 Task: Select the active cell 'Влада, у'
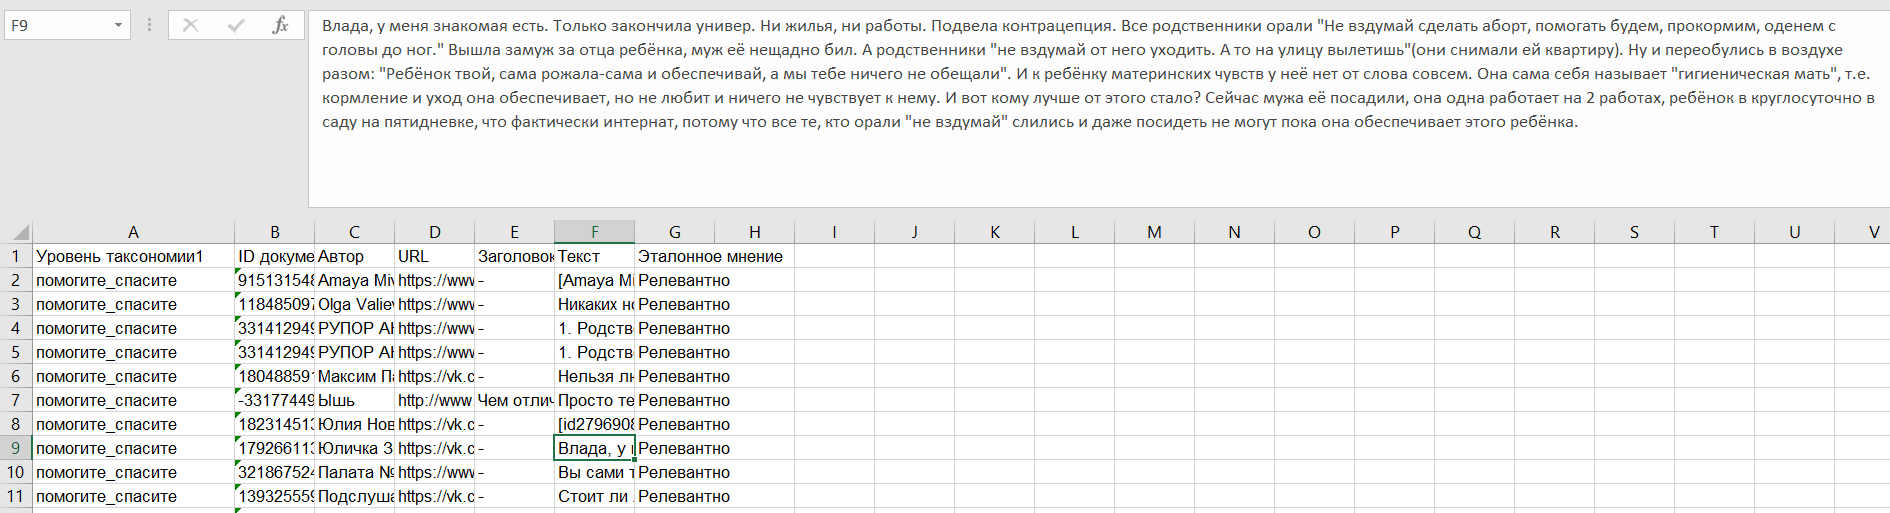pos(595,448)
